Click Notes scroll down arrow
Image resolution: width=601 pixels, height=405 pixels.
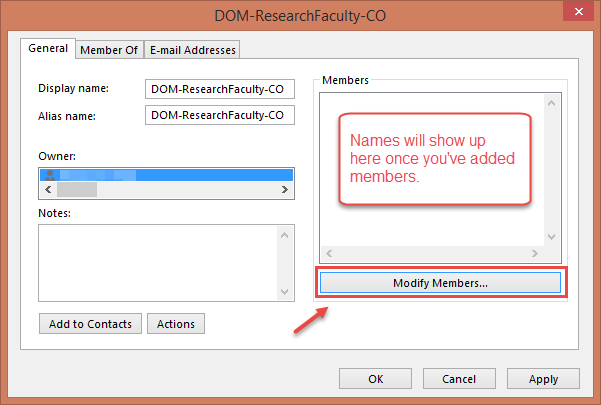285,291
